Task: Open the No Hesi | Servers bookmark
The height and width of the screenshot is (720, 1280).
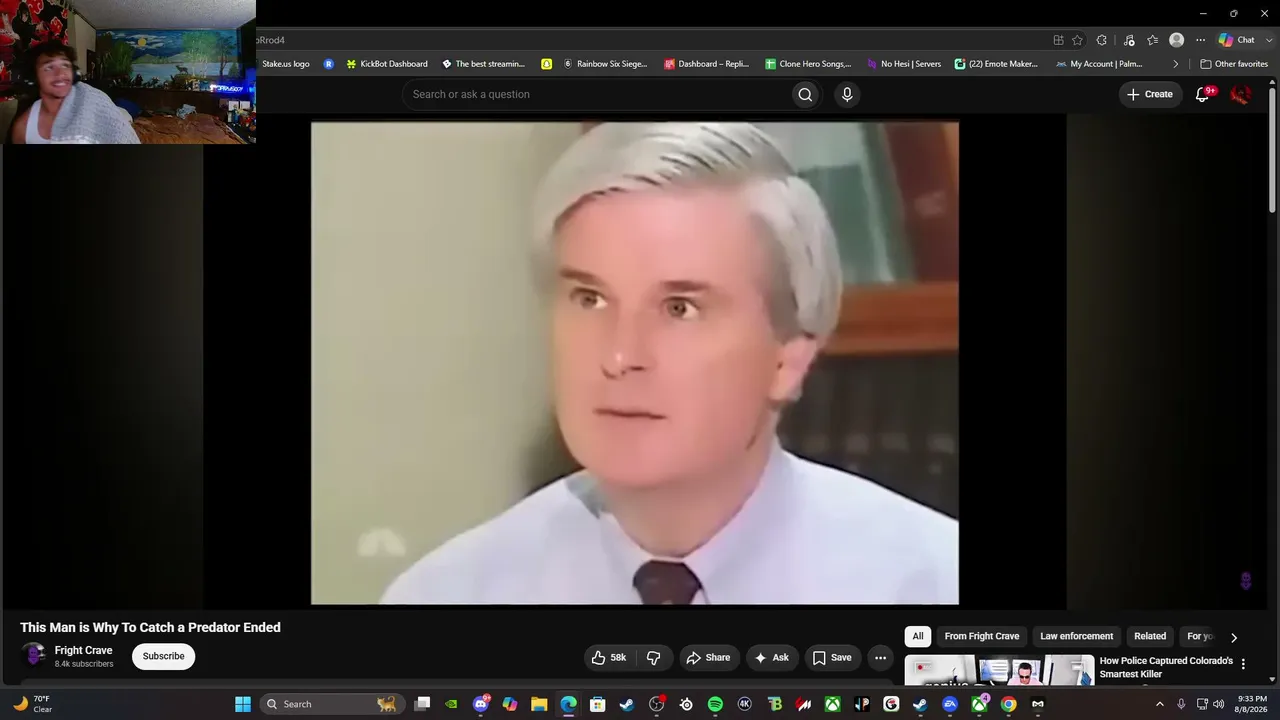Action: 904,64
